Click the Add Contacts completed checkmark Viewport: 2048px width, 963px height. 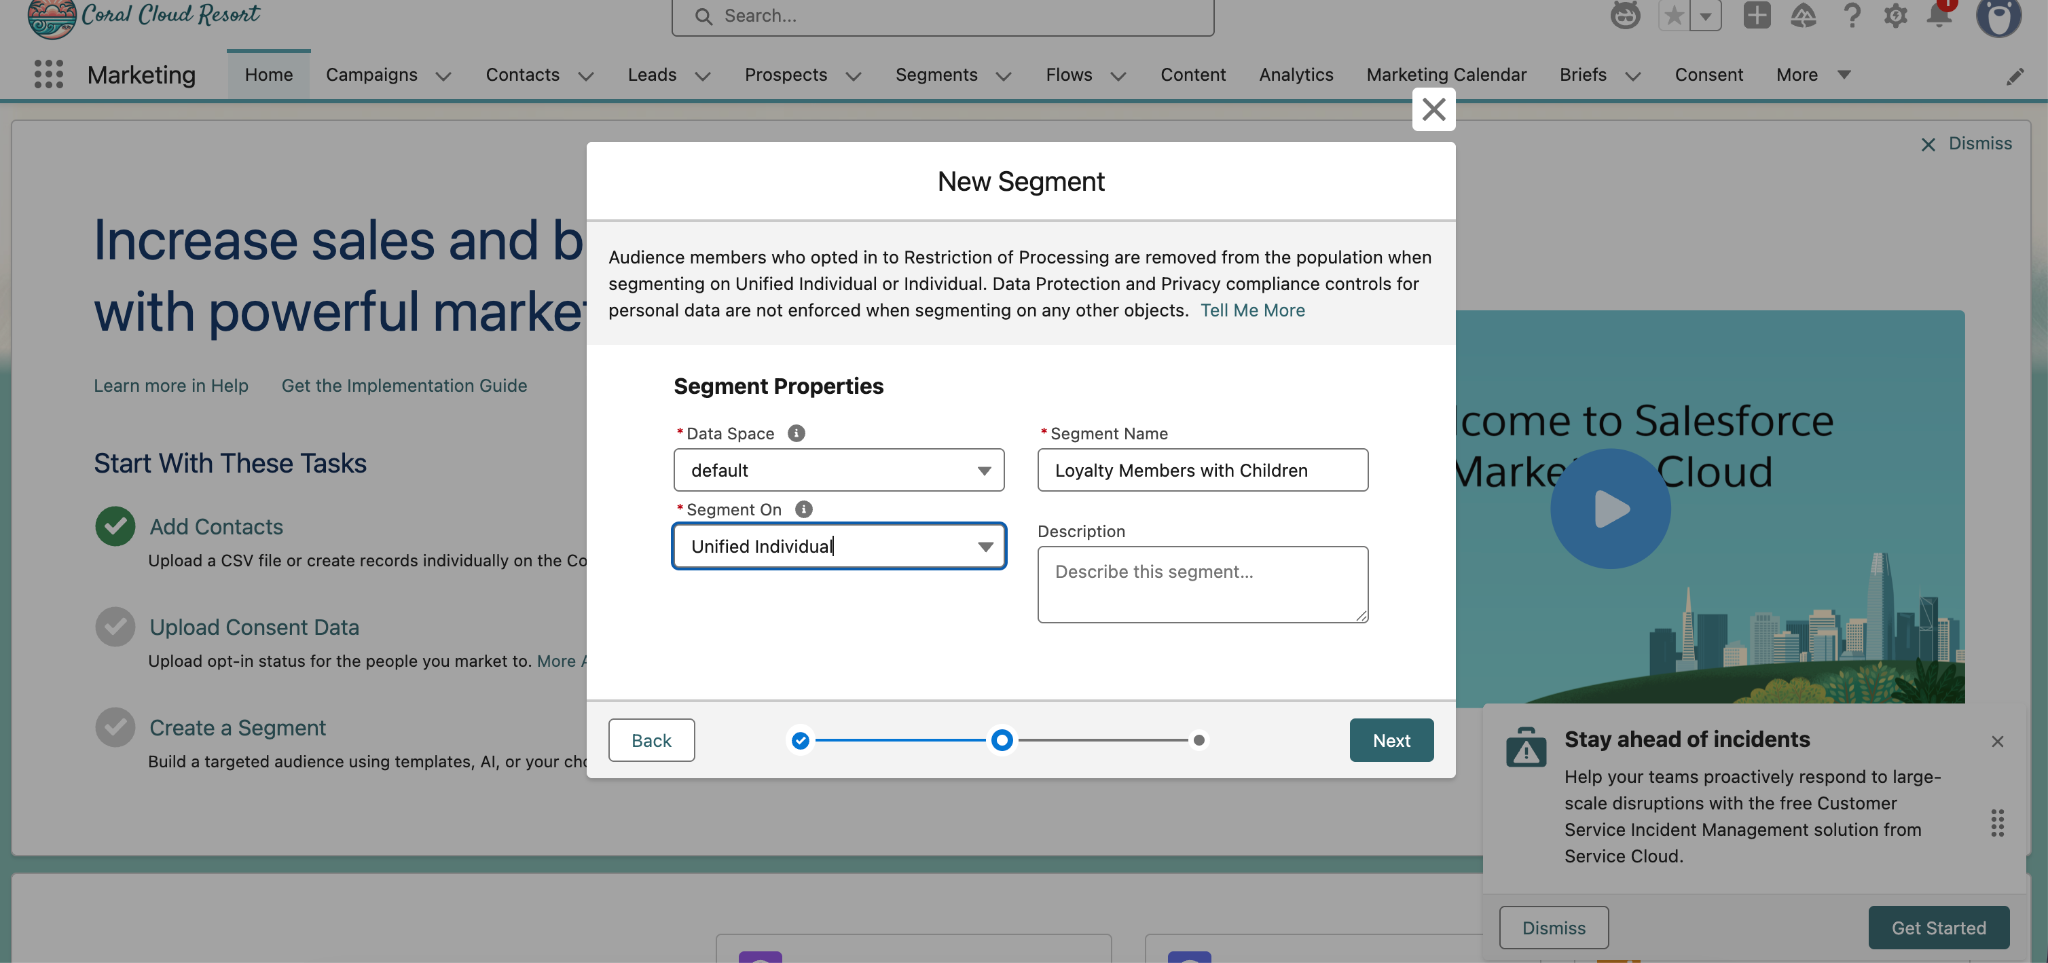tap(115, 526)
